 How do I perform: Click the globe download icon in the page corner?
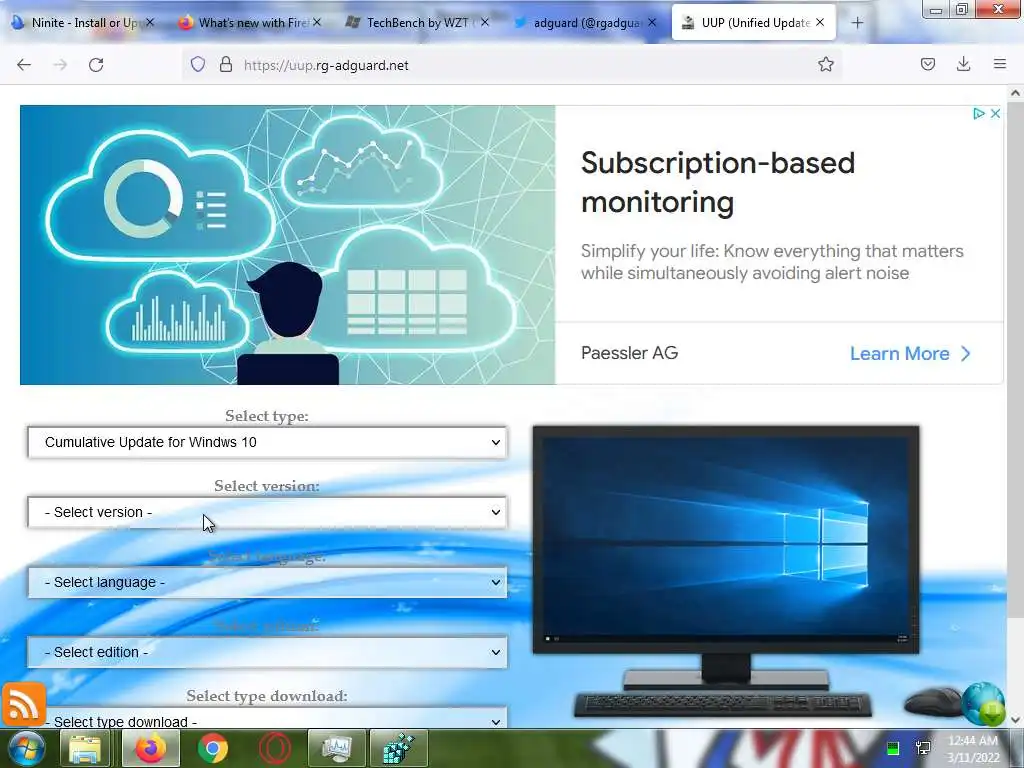pyautogui.click(x=983, y=704)
